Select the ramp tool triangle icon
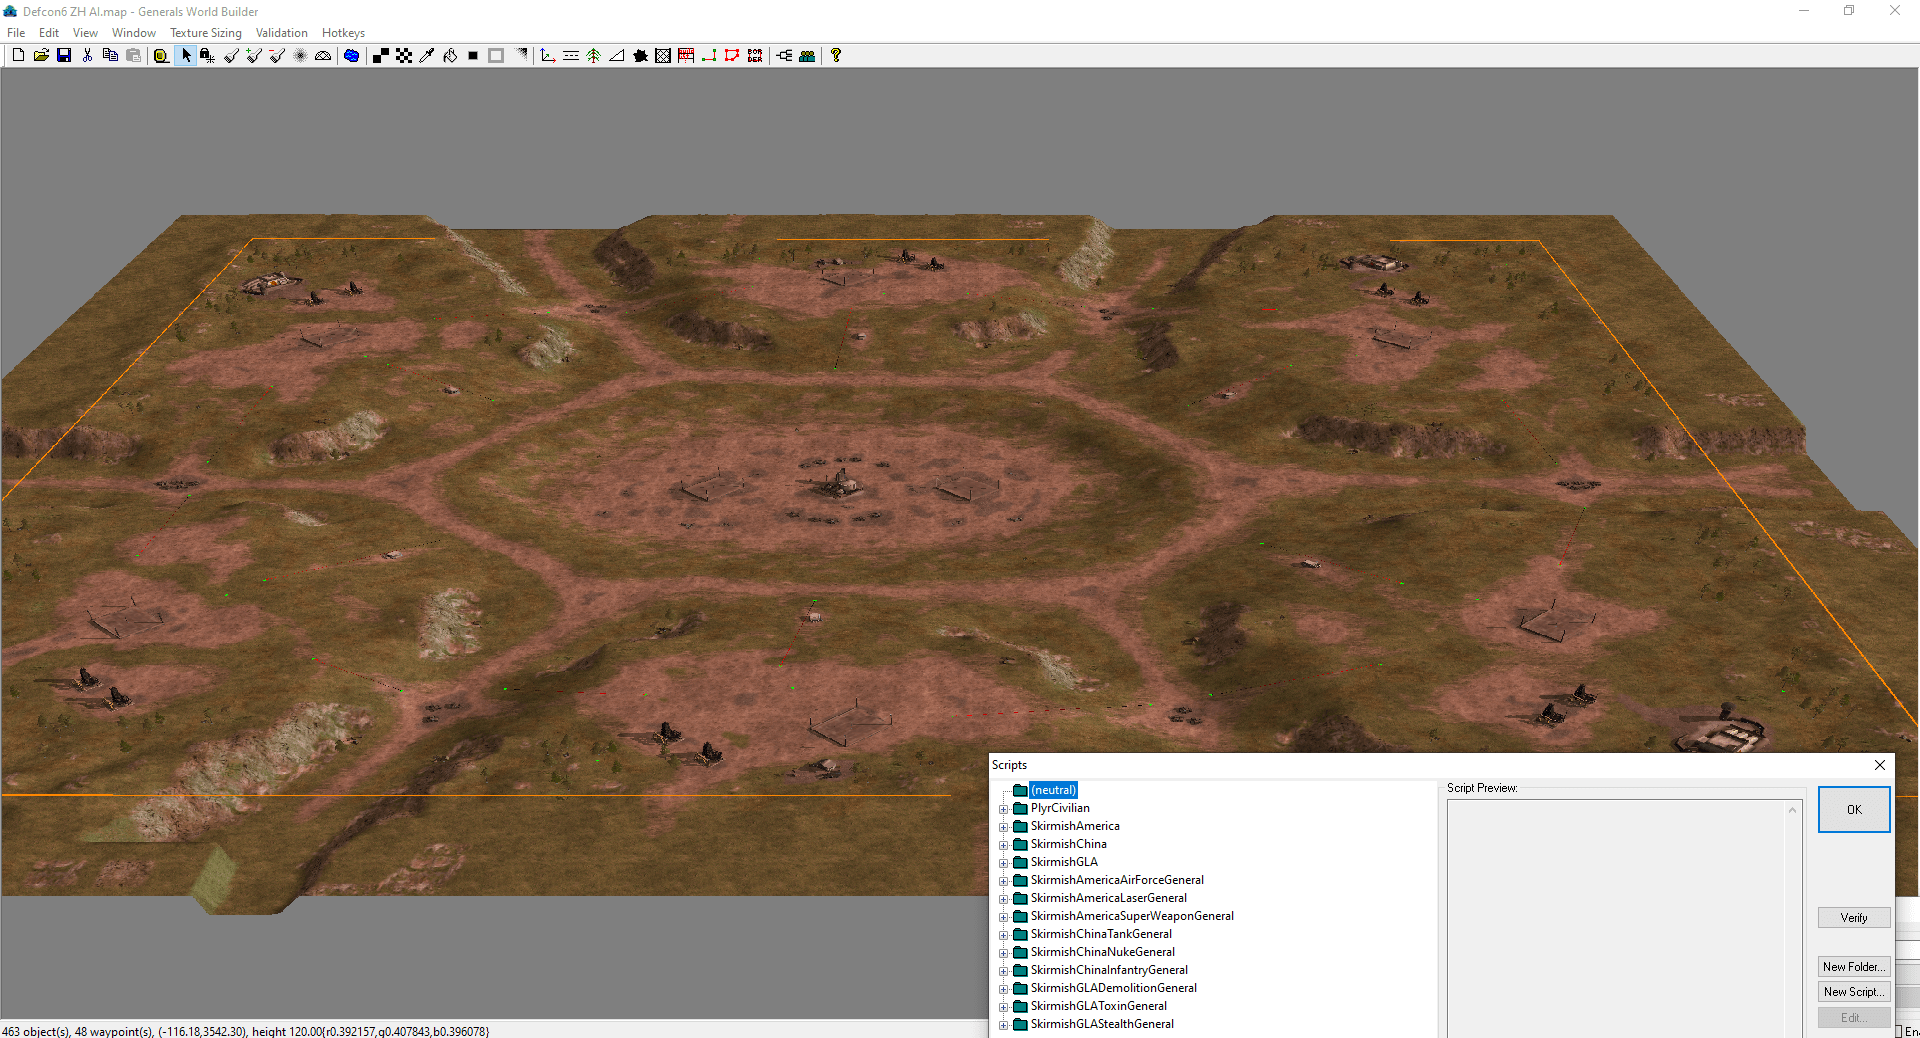Image resolution: width=1920 pixels, height=1038 pixels. click(617, 56)
